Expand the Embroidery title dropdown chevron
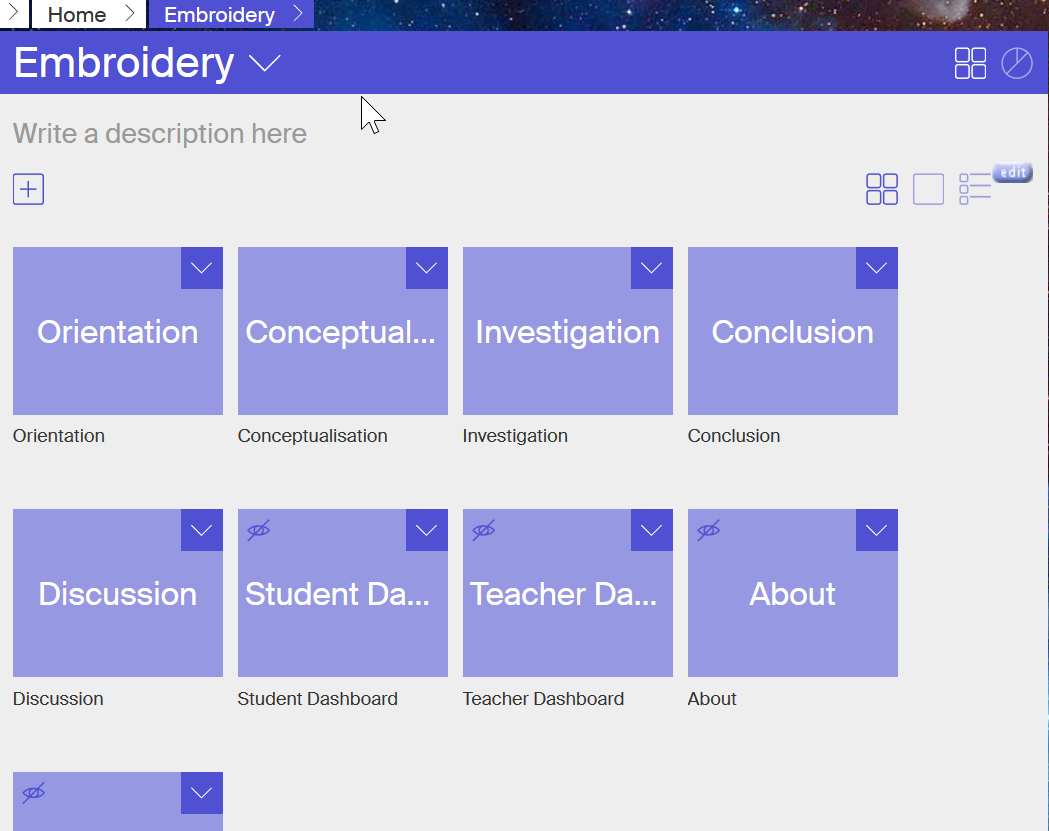 pos(265,64)
